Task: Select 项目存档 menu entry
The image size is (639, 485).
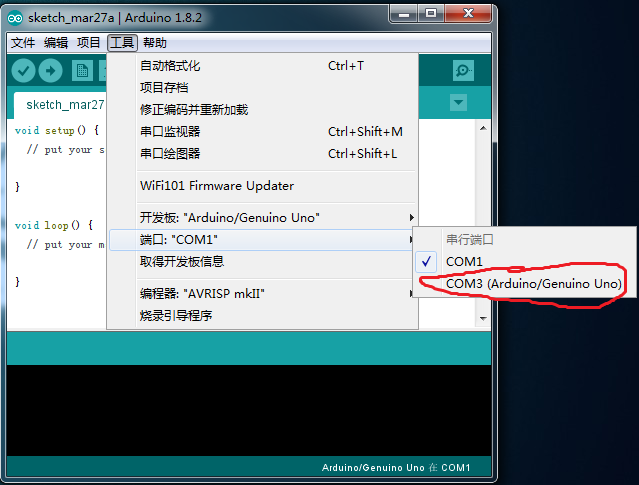Action: (x=262, y=88)
